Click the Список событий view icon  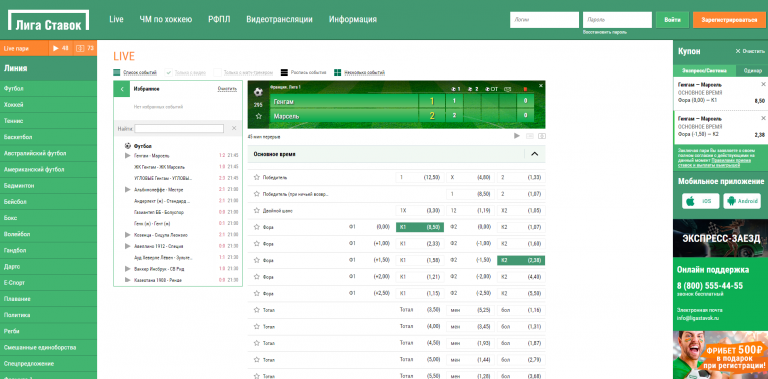(x=117, y=72)
